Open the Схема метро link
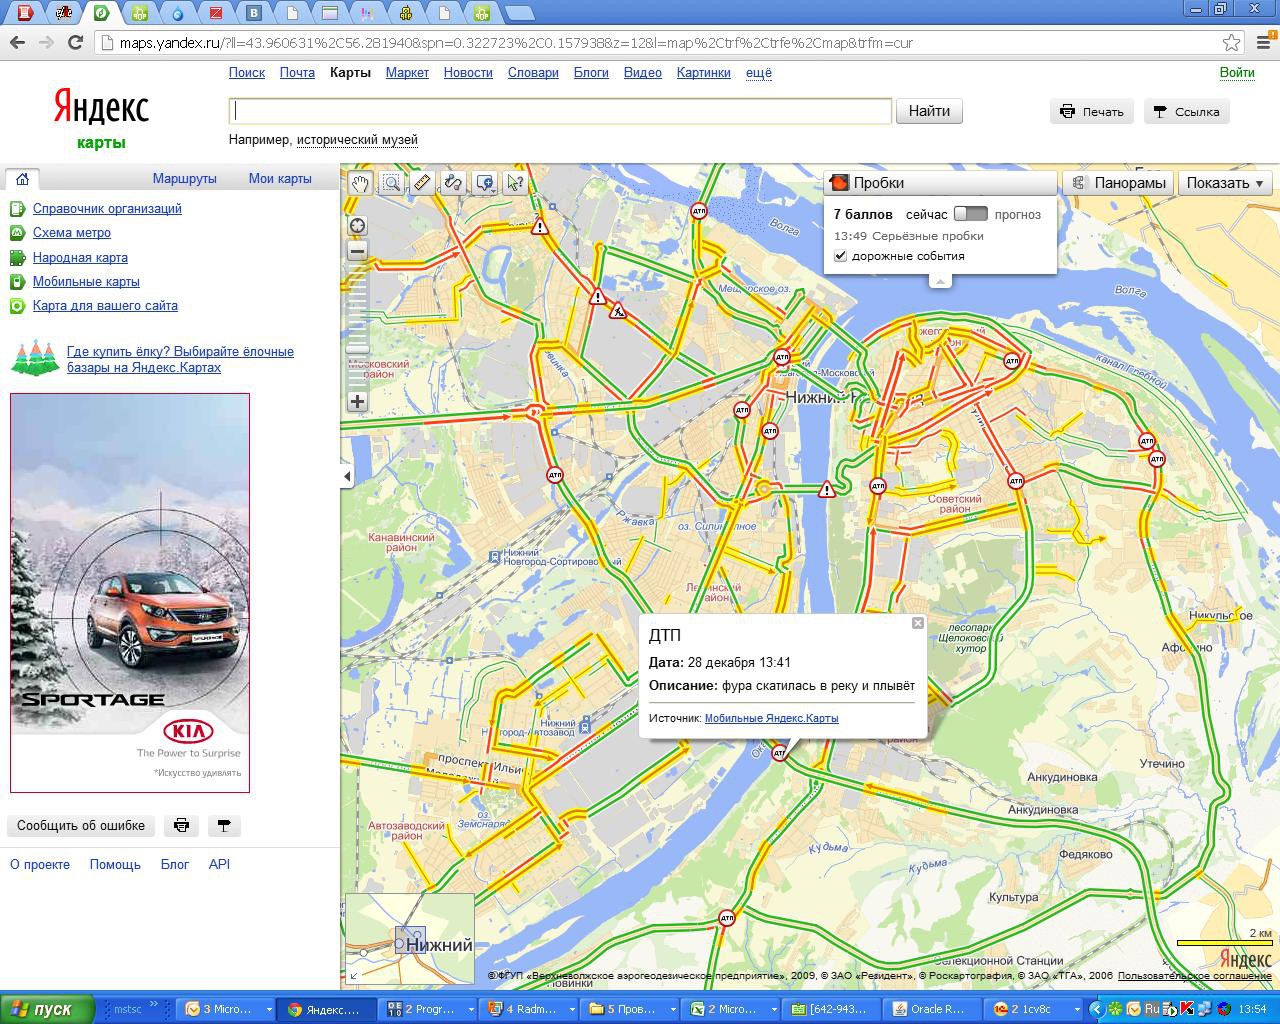The width and height of the screenshot is (1280, 1024). click(71, 232)
